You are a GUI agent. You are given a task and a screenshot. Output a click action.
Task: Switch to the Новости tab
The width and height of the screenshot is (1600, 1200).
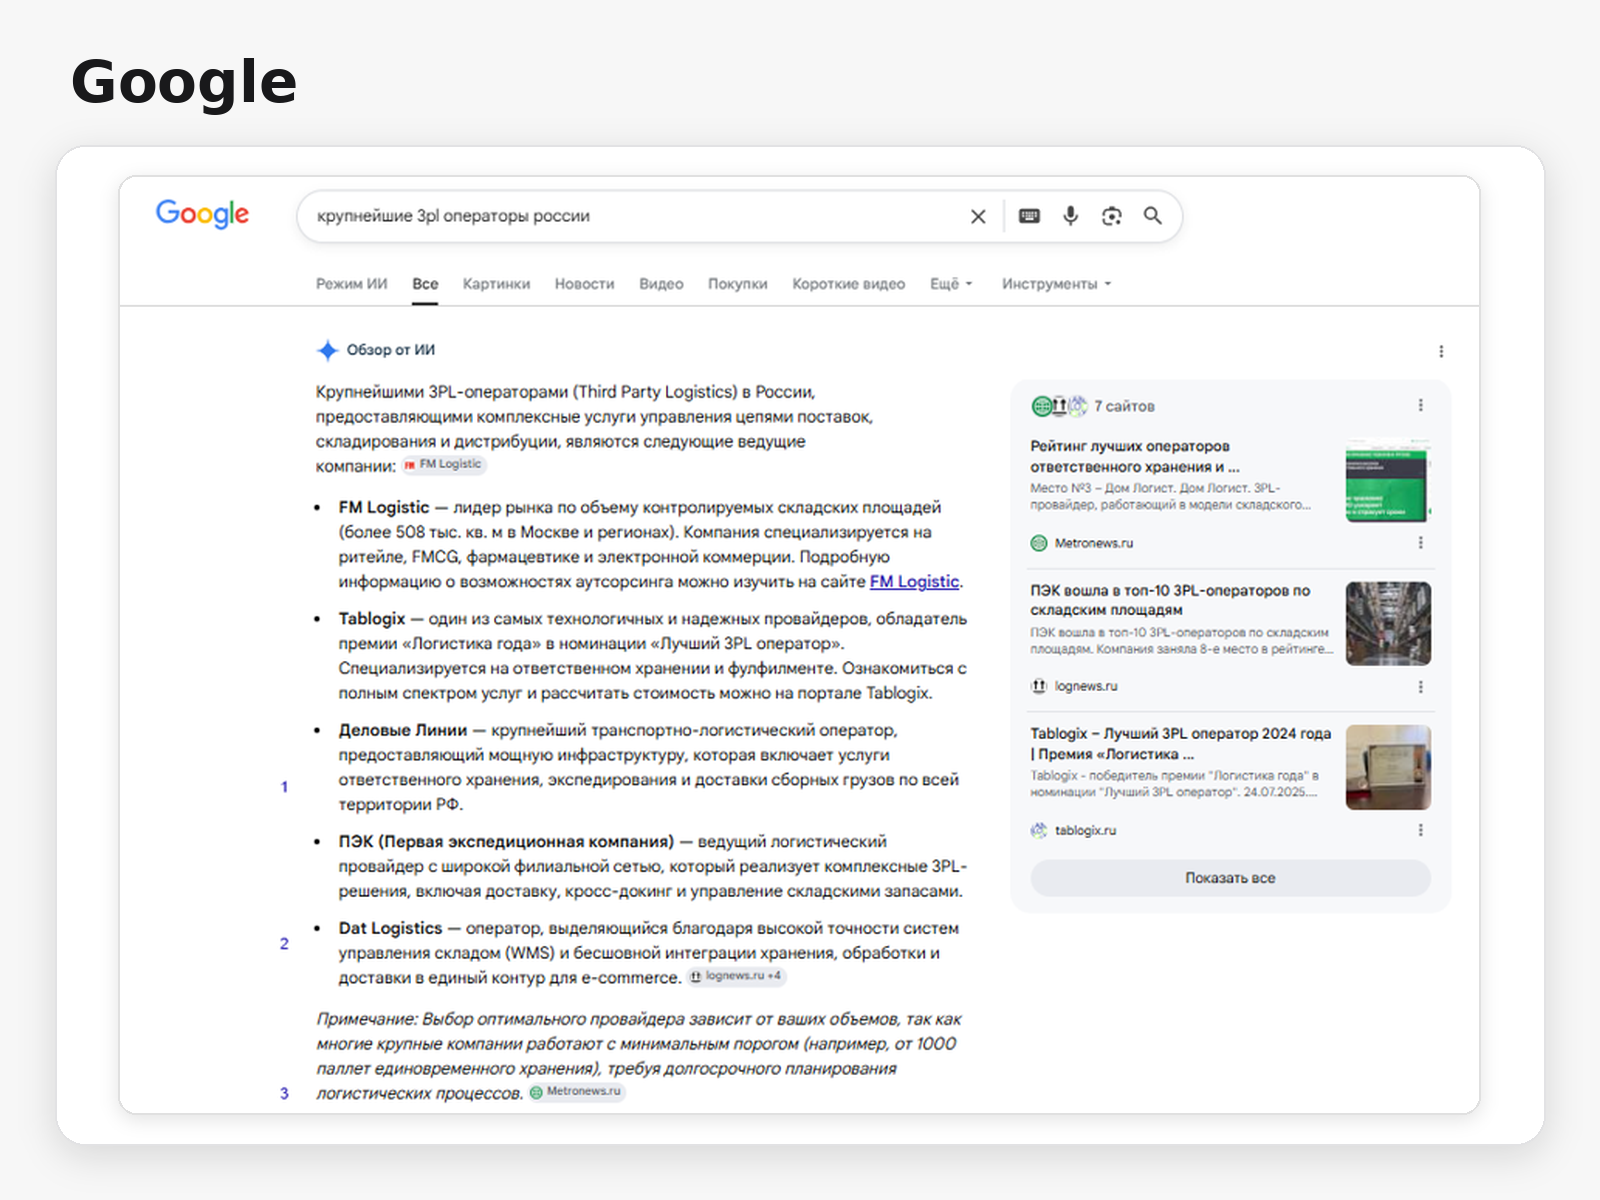click(584, 284)
